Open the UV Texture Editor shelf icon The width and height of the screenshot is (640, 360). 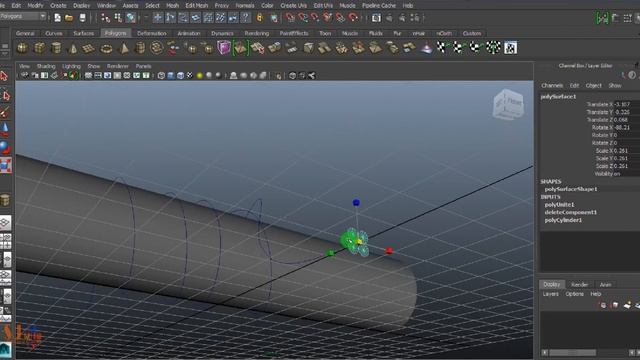coord(510,48)
